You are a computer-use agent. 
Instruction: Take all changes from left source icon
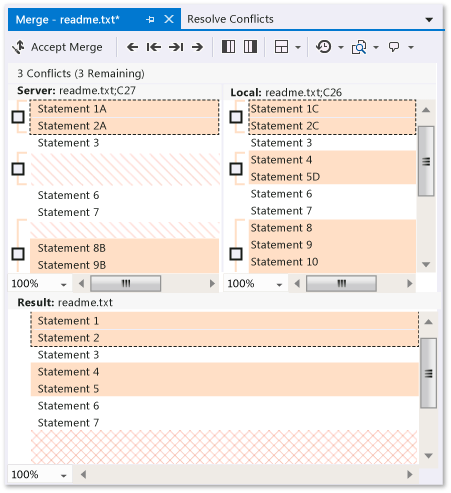coord(229,47)
